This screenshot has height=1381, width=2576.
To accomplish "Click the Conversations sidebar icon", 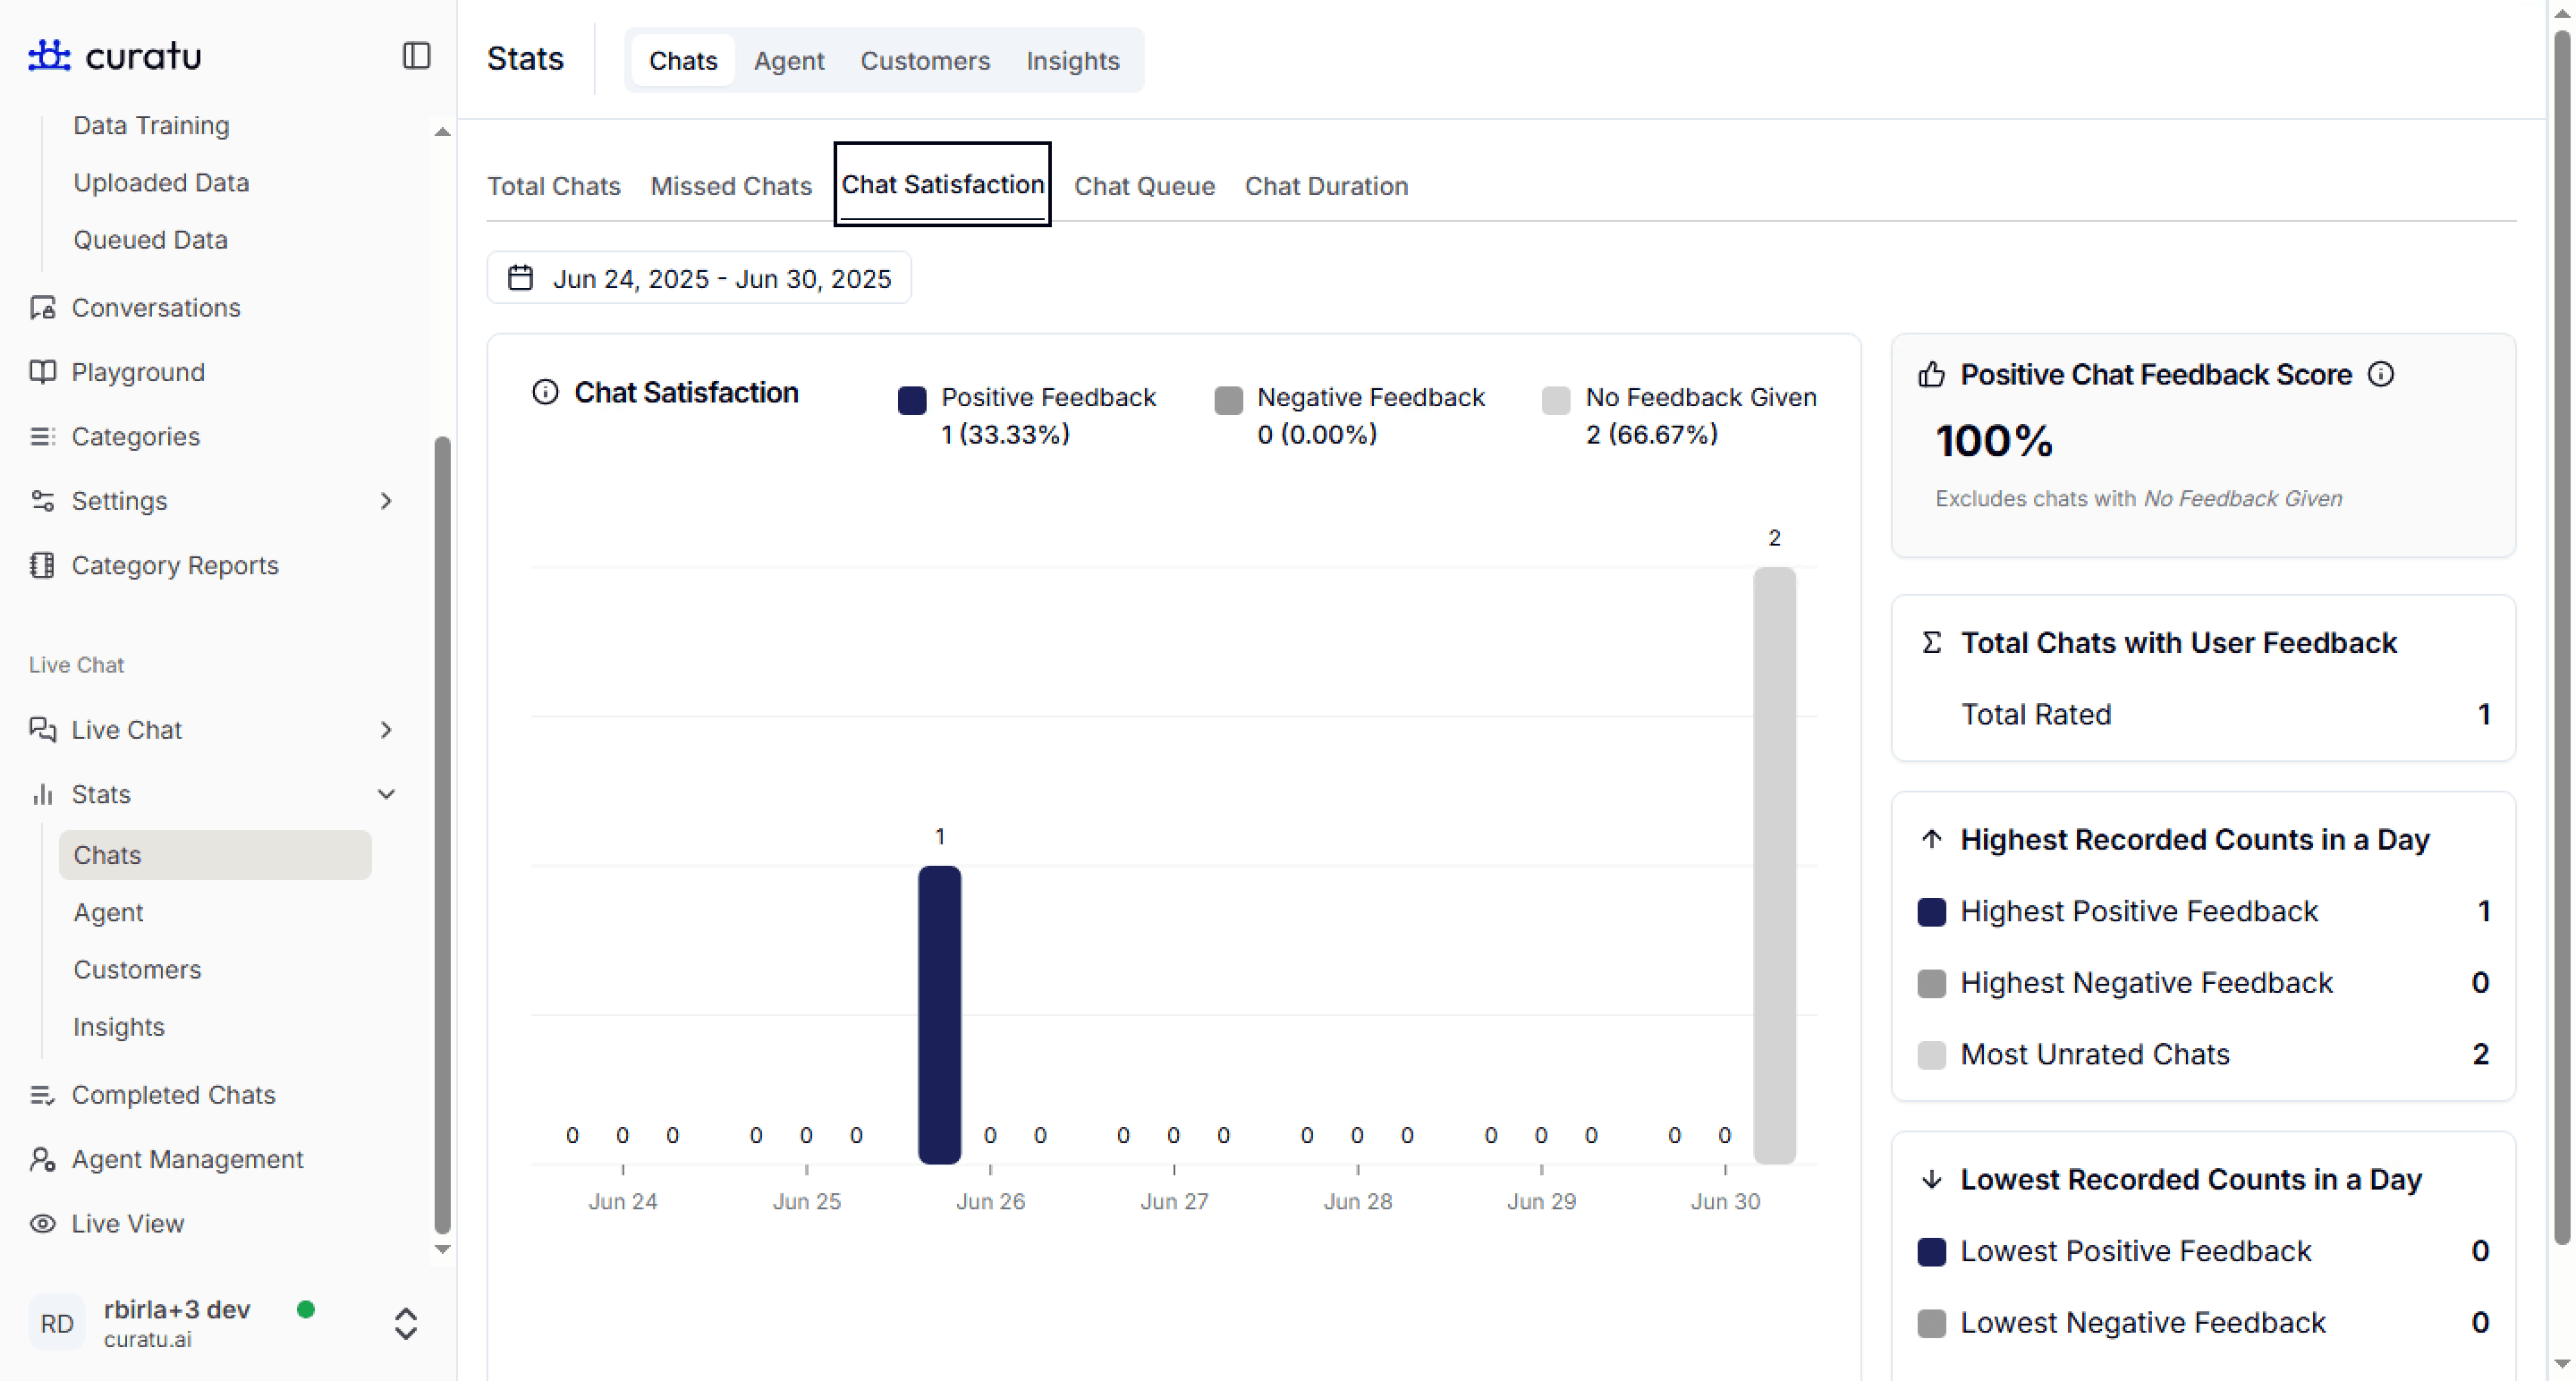I will point(42,307).
